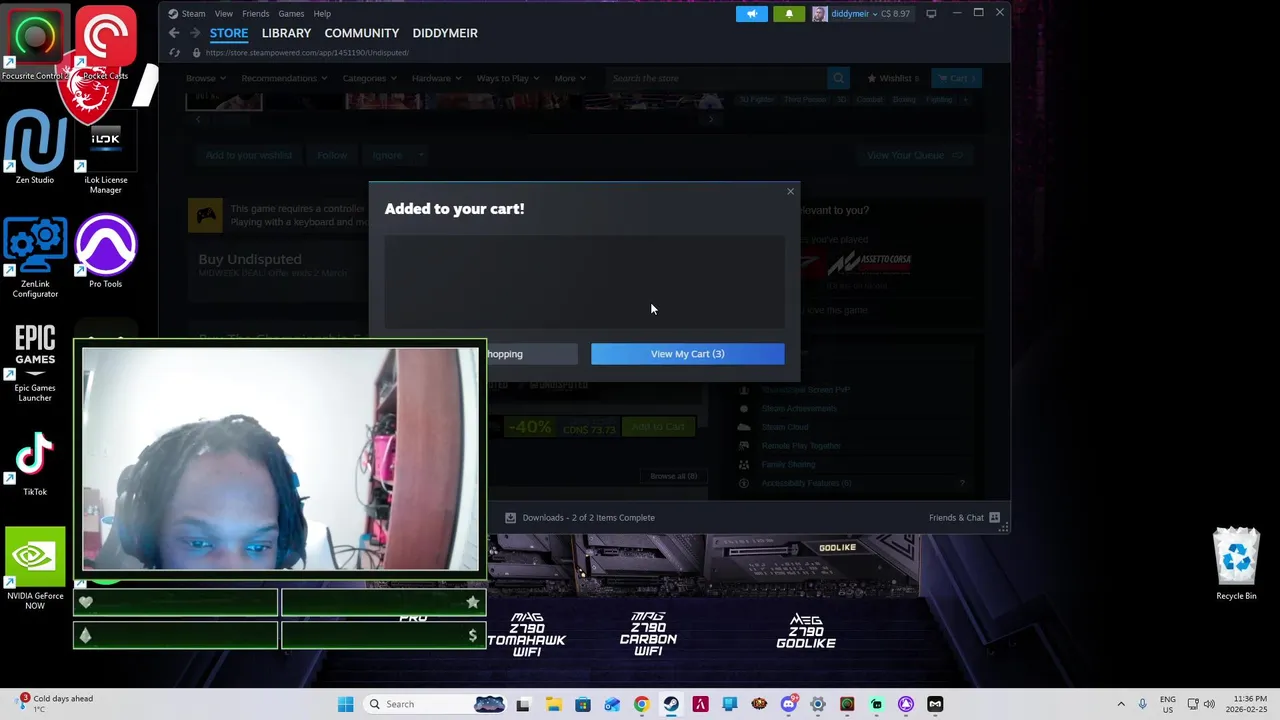This screenshot has width=1280, height=720.
Task: Open TikTok desktop shortcut
Action: [x=35, y=462]
